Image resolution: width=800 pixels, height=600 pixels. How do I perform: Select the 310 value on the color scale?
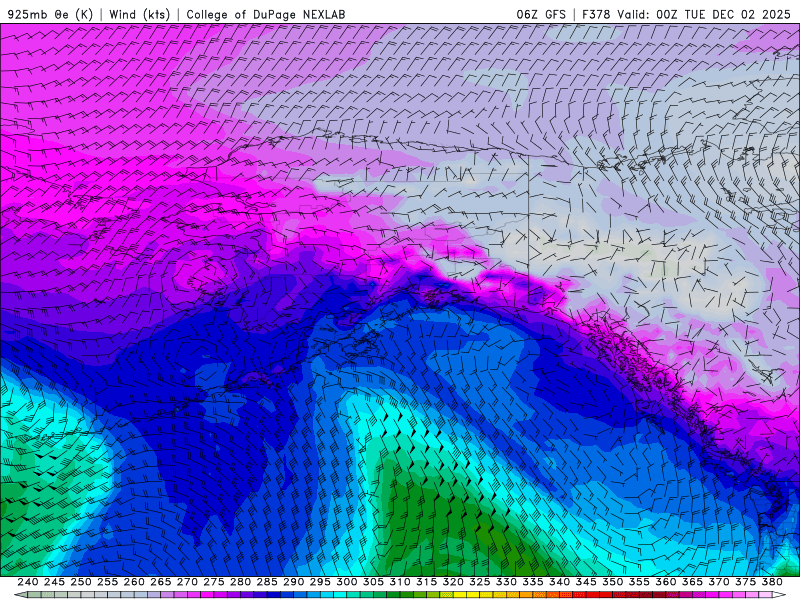(399, 582)
